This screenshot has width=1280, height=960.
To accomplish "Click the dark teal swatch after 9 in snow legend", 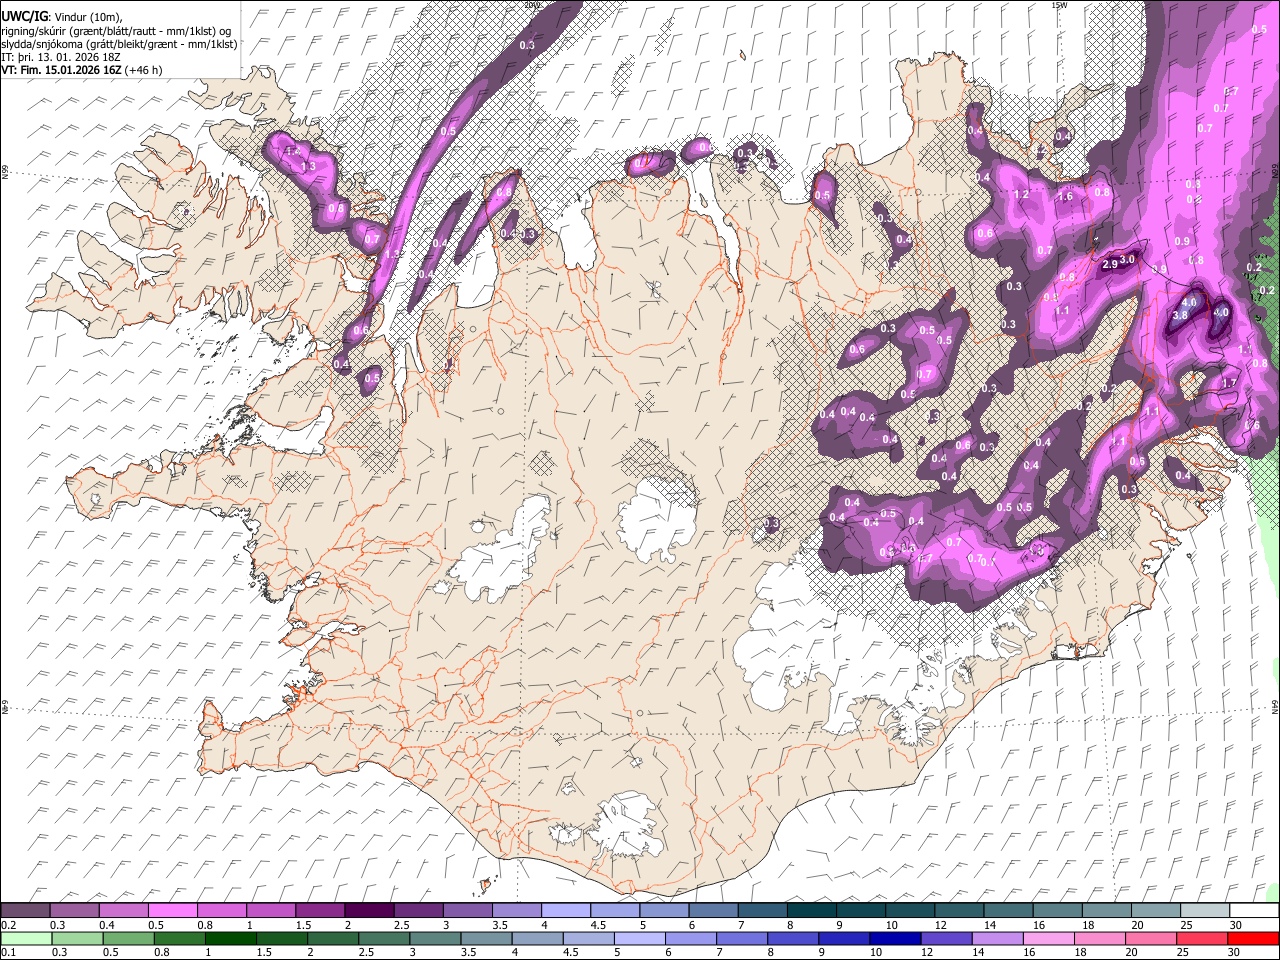I will pos(861,911).
